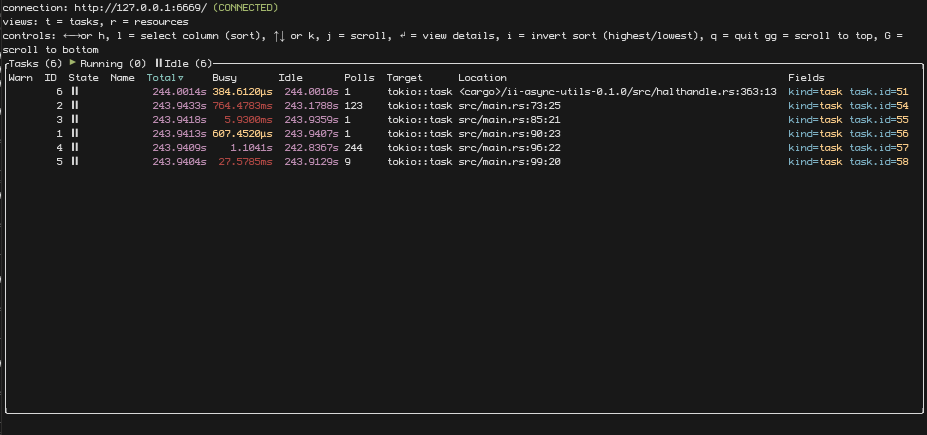Screen dimensions: 927x435
Task: Click idle value 242.8367s
Action: click(312, 148)
